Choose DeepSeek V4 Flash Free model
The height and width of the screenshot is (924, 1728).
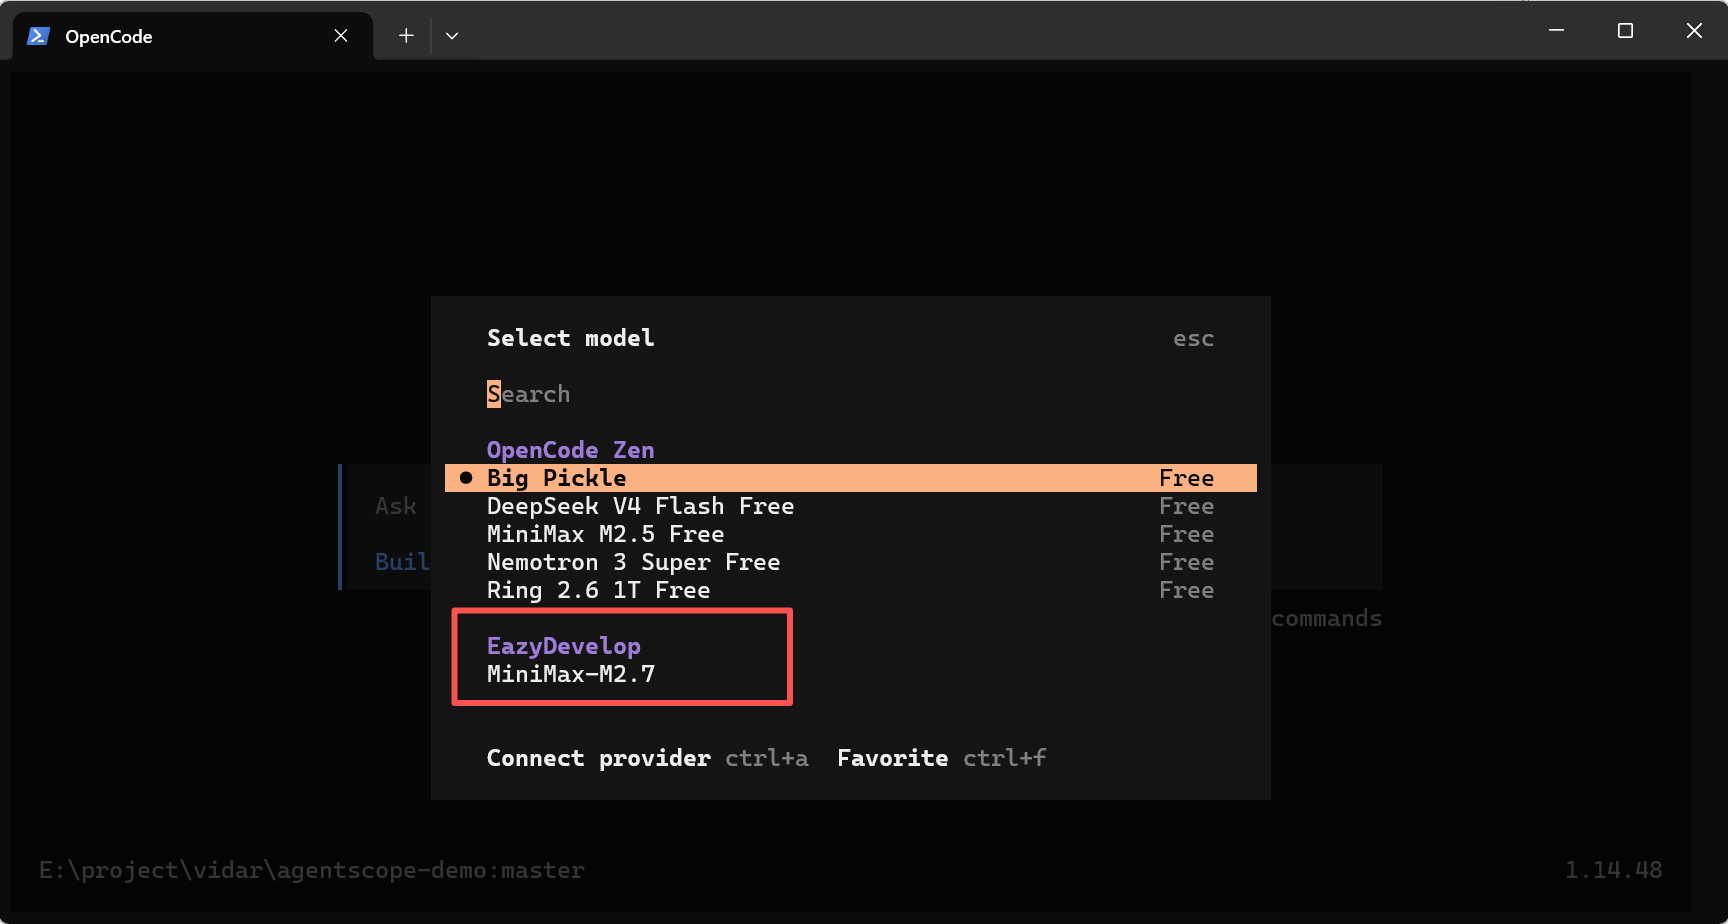click(850, 506)
